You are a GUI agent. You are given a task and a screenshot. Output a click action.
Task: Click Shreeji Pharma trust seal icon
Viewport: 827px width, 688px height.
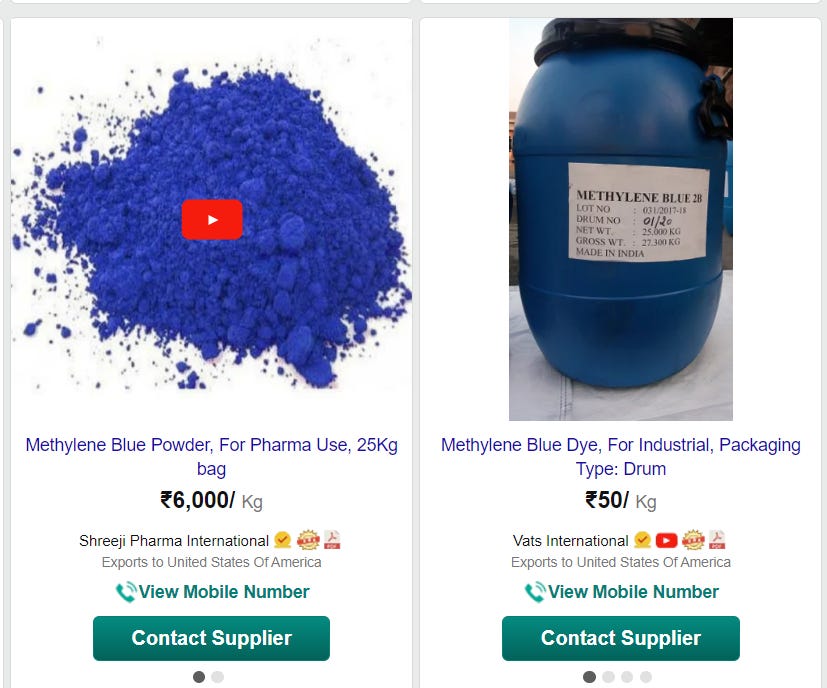coord(308,540)
